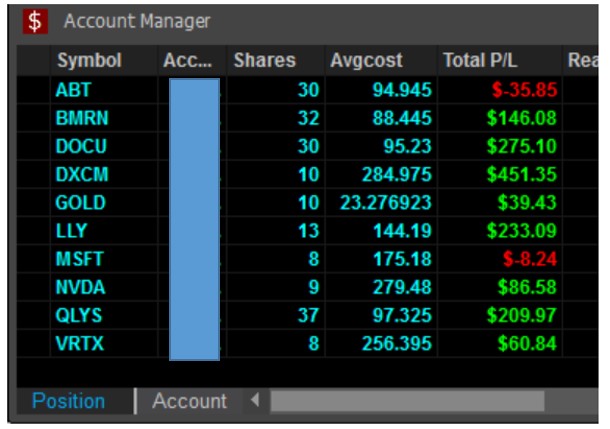This screenshot has height=429, width=610.
Task: Select the BMRN symbol row
Action: [x=82, y=117]
